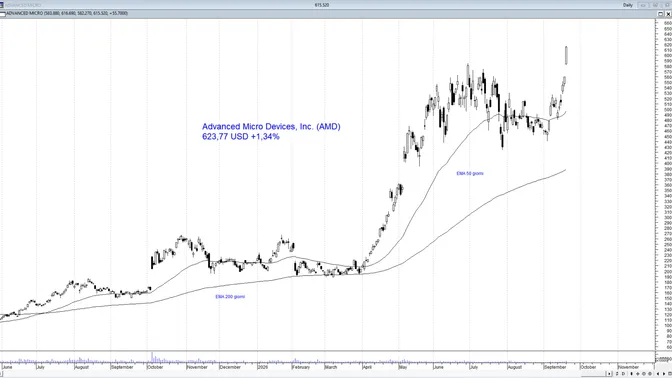This screenshot has width=672, height=378.
Task: Click the tall volume spike bar in the volume panel
Action: (x=152, y=358)
